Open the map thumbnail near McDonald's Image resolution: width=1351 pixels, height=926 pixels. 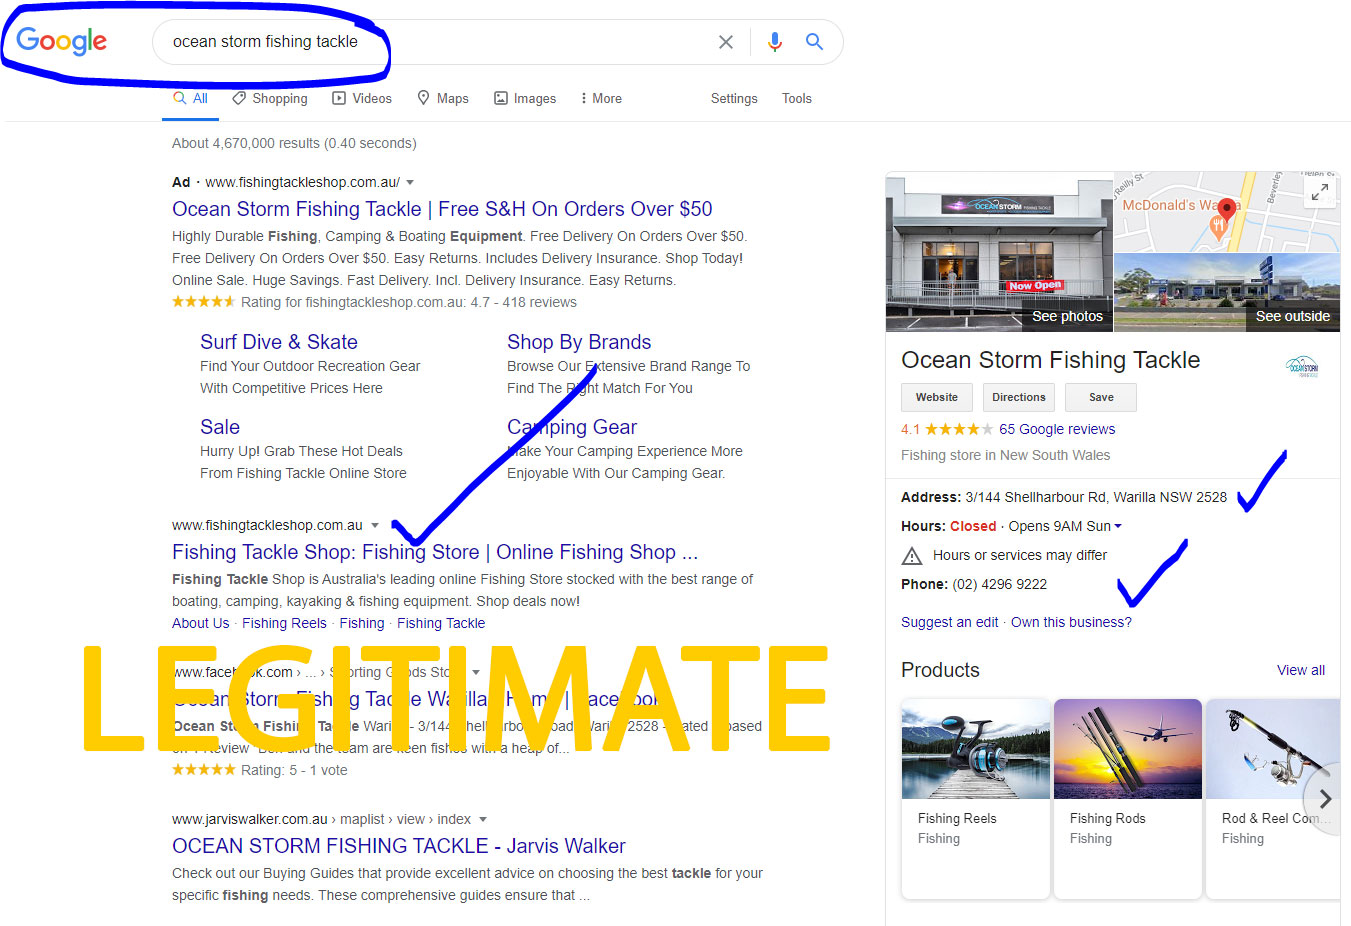coord(1226,212)
